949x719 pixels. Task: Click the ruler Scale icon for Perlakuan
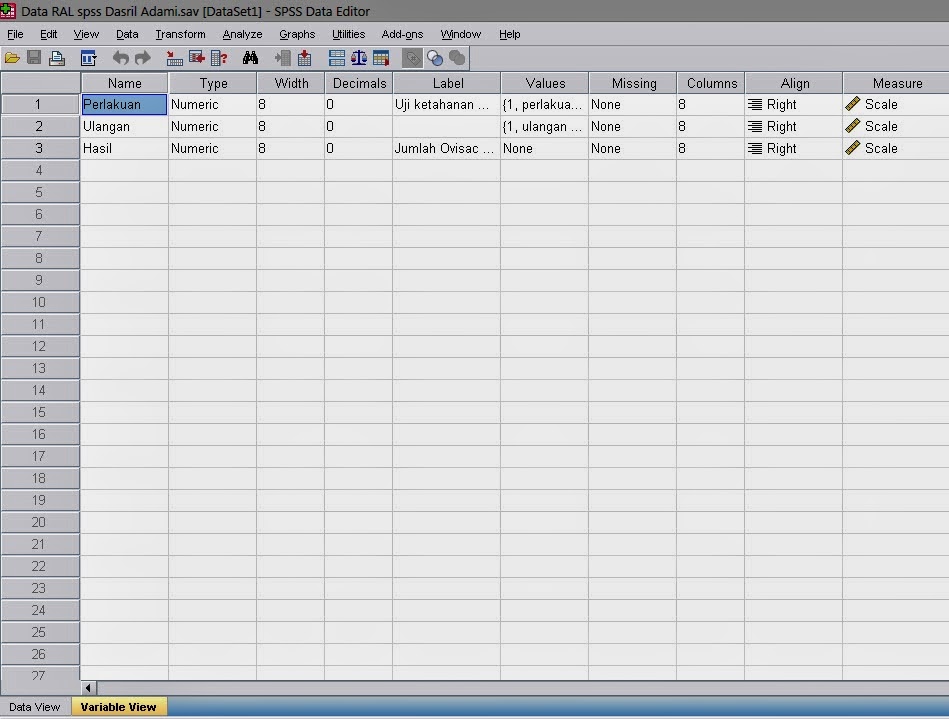pyautogui.click(x=853, y=104)
